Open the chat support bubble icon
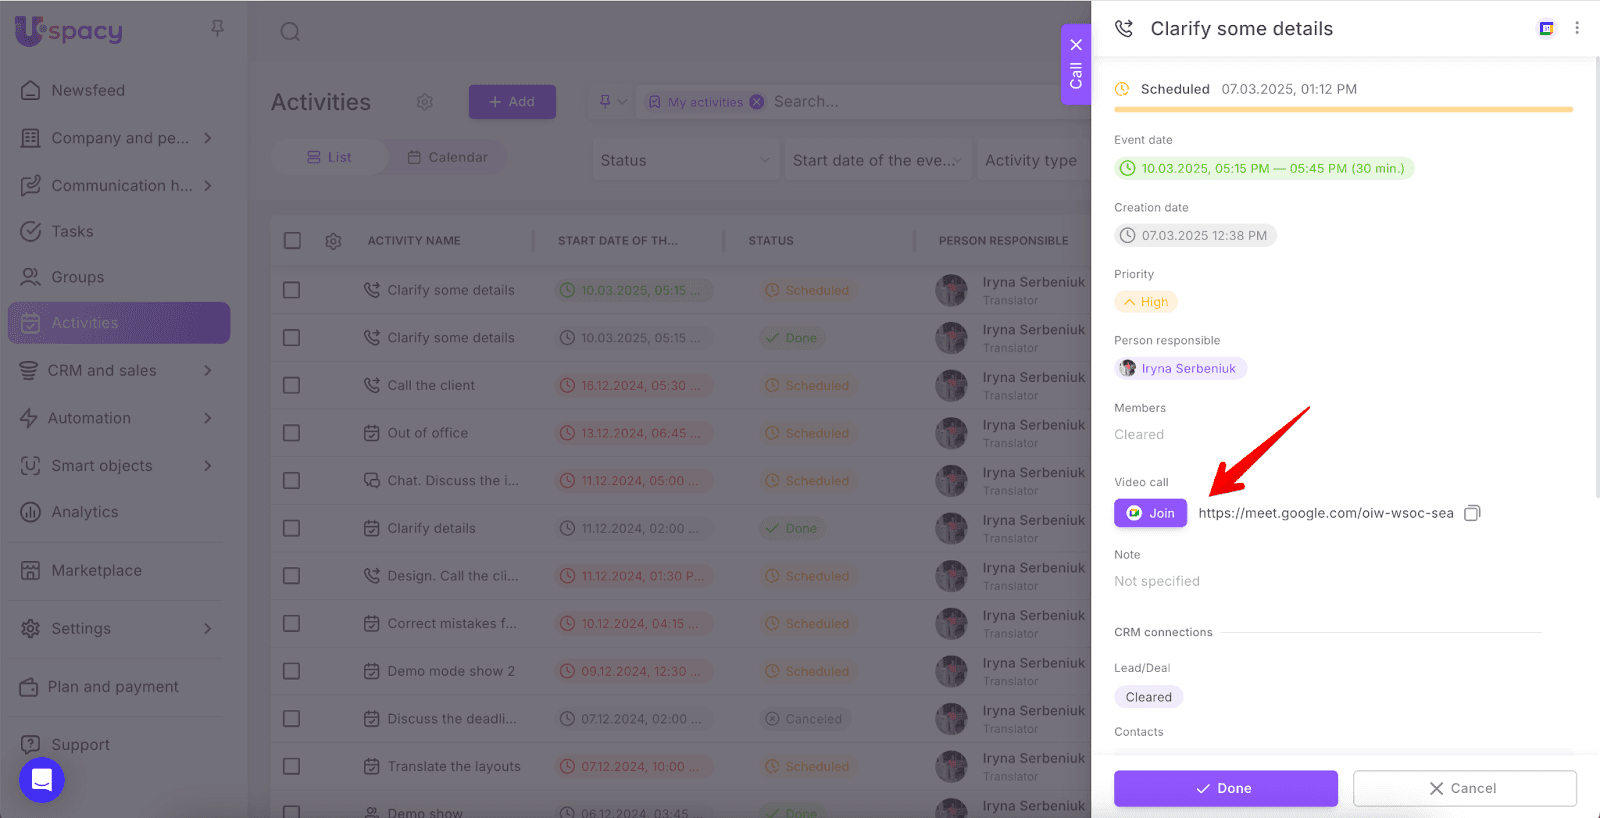This screenshot has height=818, width=1600. coord(42,780)
